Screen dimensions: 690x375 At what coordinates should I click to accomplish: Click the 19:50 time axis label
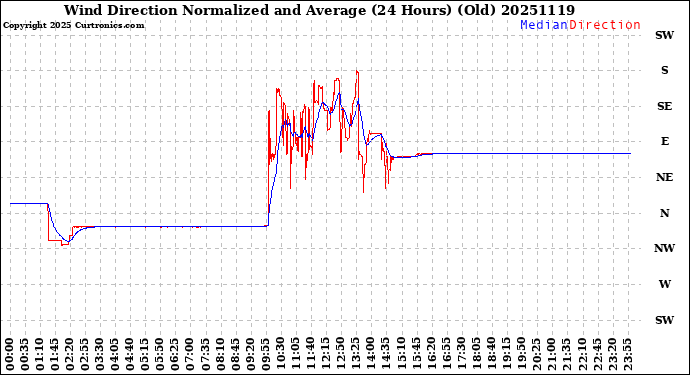521,355
